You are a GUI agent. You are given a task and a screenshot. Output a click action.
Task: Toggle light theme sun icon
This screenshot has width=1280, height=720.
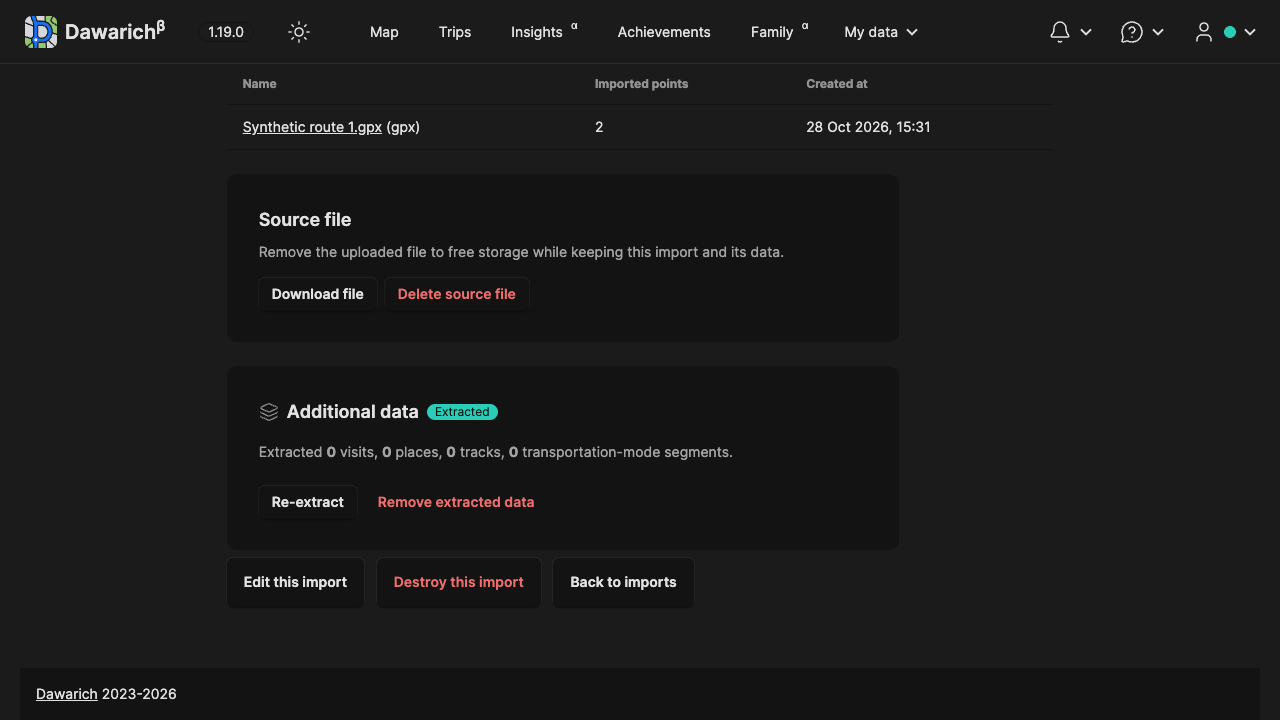click(299, 32)
